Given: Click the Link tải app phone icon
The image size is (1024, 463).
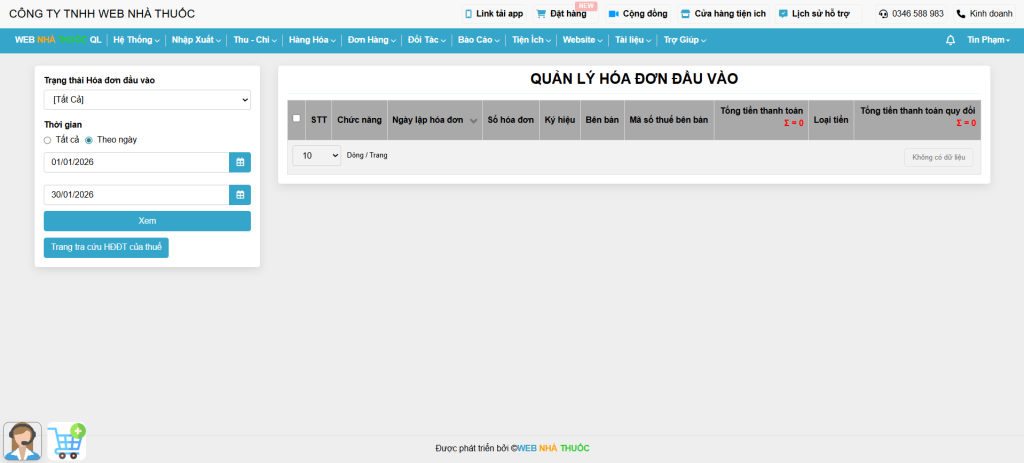Looking at the screenshot, I should pos(468,14).
